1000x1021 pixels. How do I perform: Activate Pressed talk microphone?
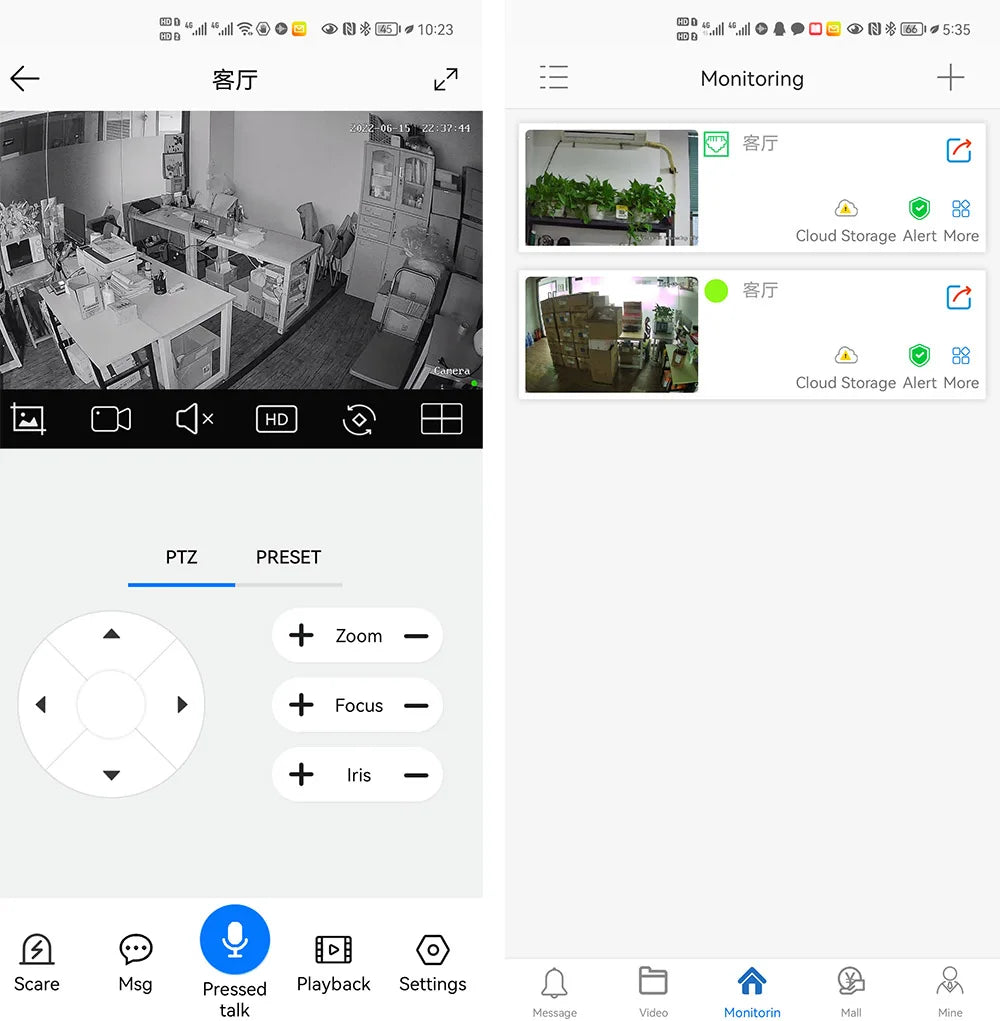click(234, 940)
